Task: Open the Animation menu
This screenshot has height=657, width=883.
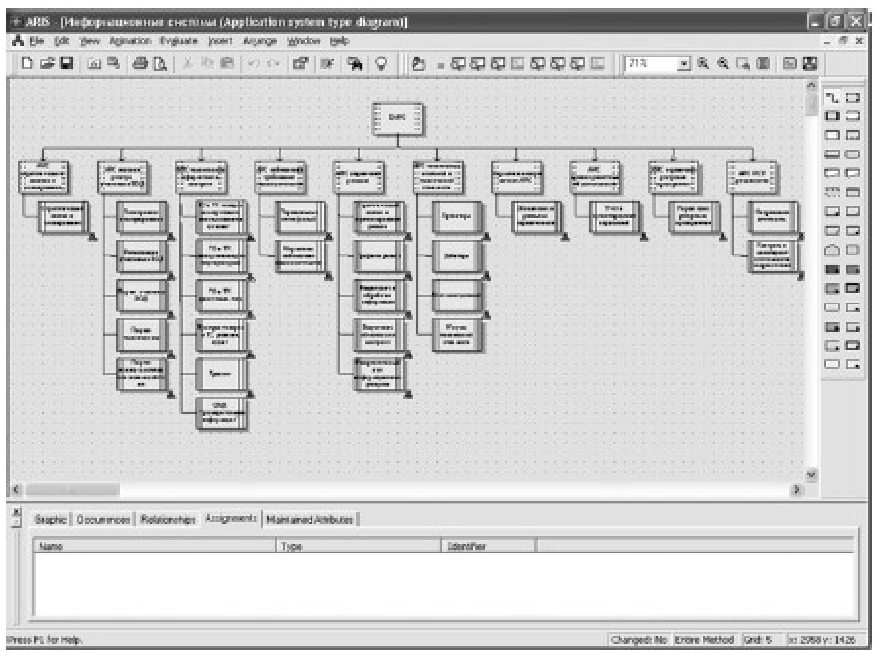Action: click(130, 41)
